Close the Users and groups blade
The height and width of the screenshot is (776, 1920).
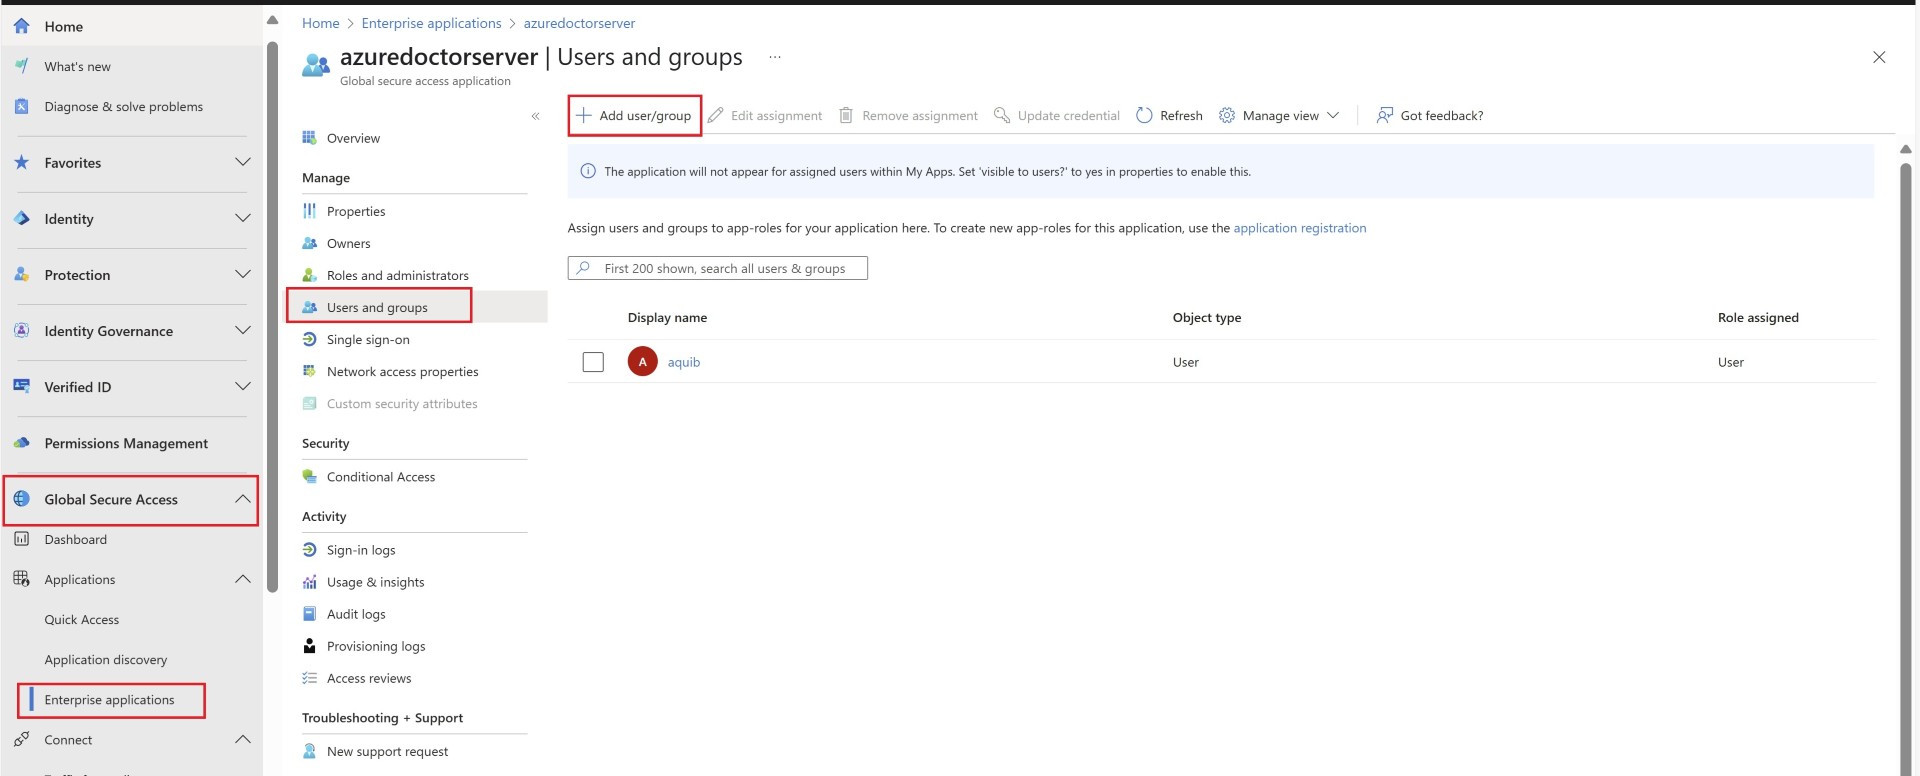pos(1879,57)
